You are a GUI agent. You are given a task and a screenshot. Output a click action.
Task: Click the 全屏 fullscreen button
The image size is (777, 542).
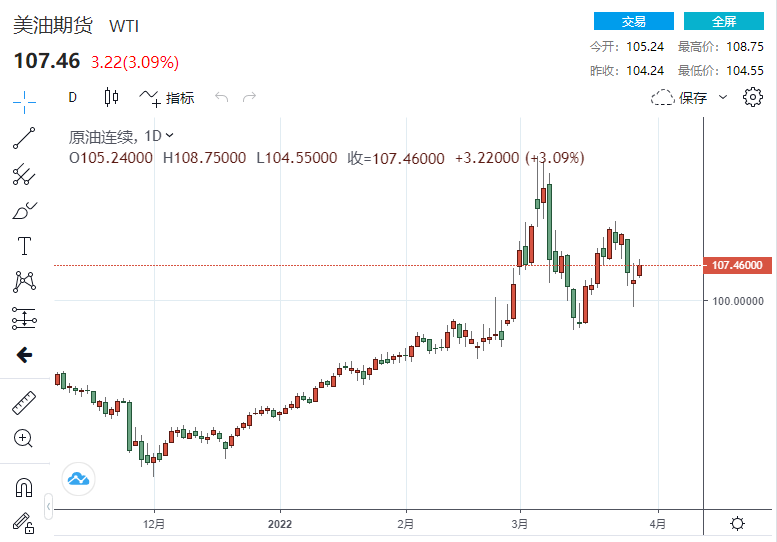(x=724, y=21)
